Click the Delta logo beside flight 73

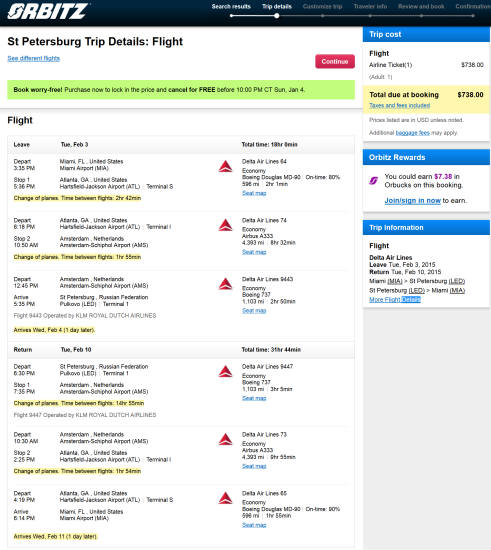[x=226, y=439]
